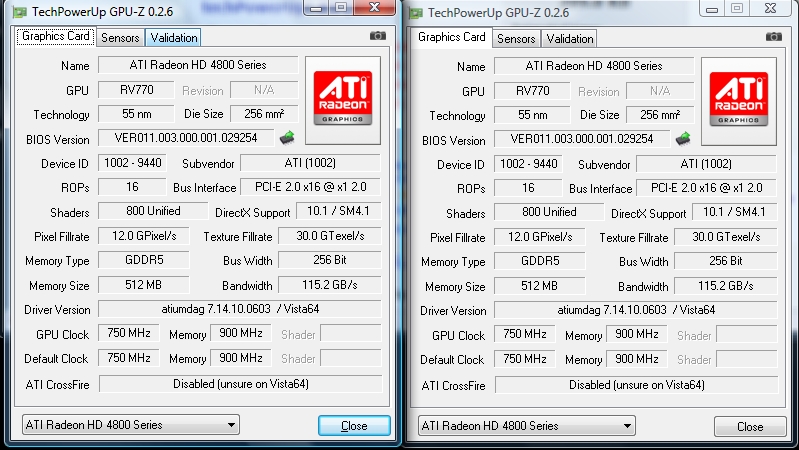Click the Device ID field 1002 - 9440 in left window
Screen dimensions: 799x450
click(x=132, y=163)
